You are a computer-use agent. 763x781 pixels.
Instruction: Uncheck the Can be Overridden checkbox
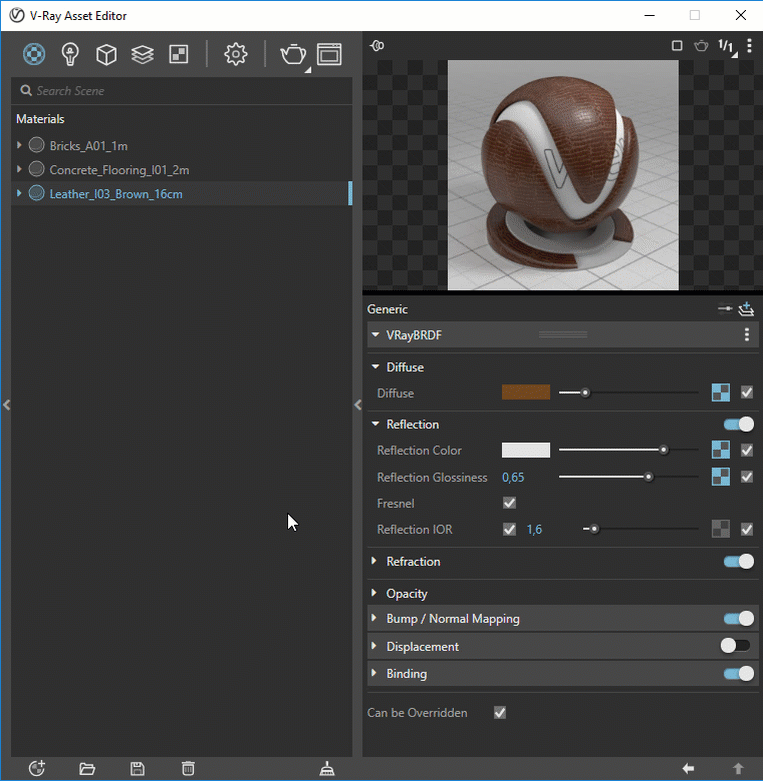click(500, 713)
